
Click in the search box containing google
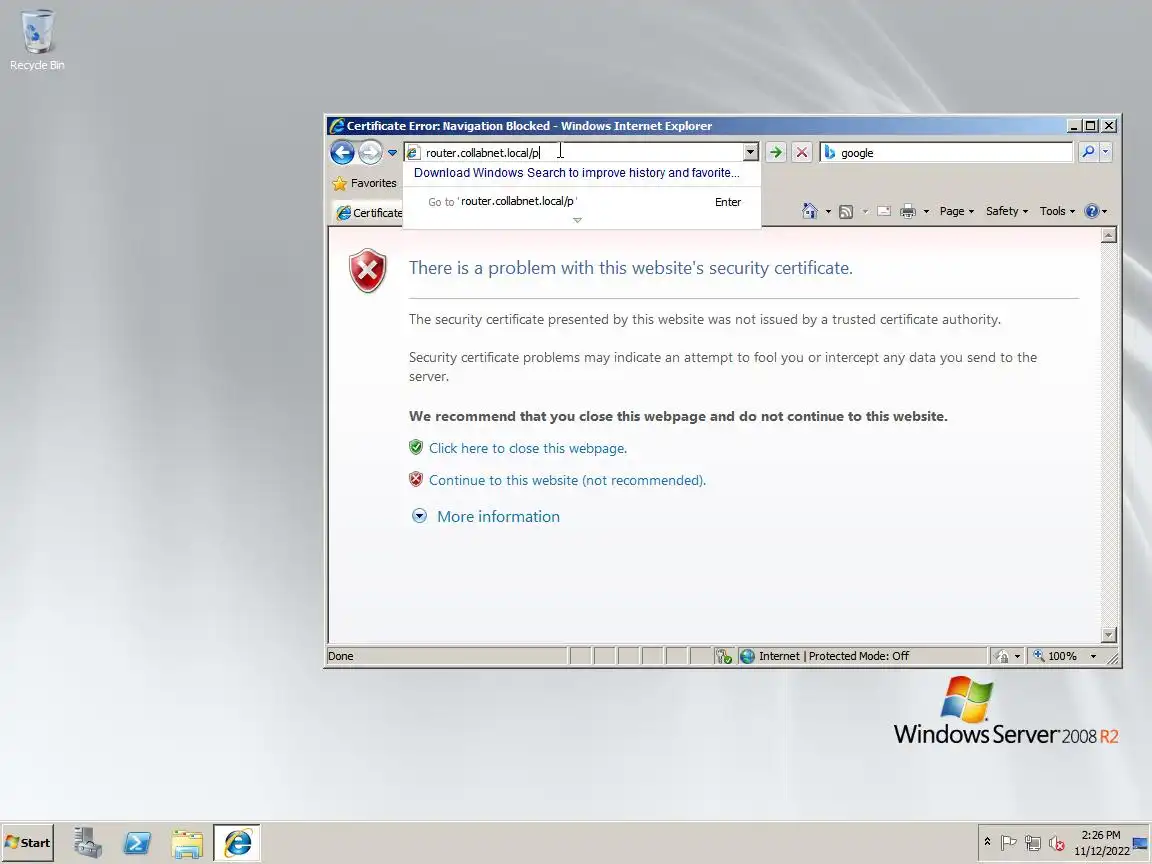pyautogui.click(x=955, y=153)
